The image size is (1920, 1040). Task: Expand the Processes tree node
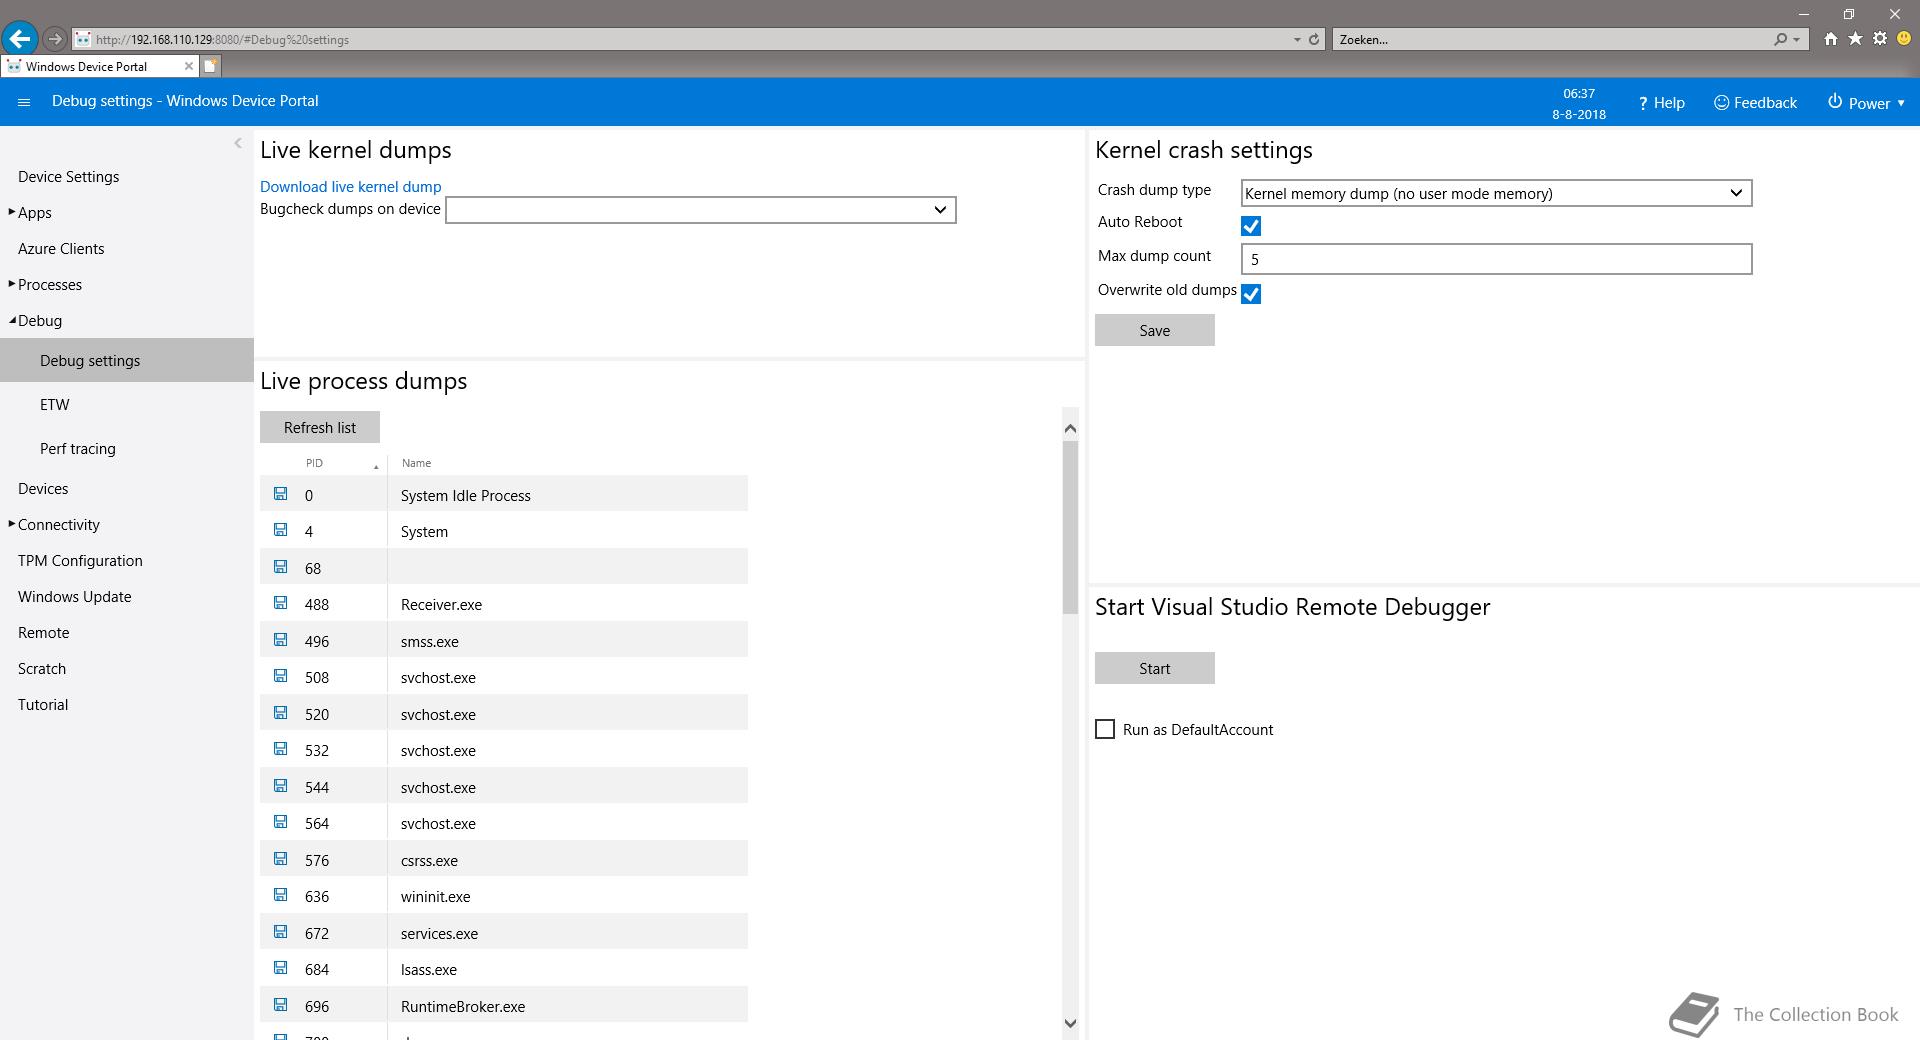point(12,284)
